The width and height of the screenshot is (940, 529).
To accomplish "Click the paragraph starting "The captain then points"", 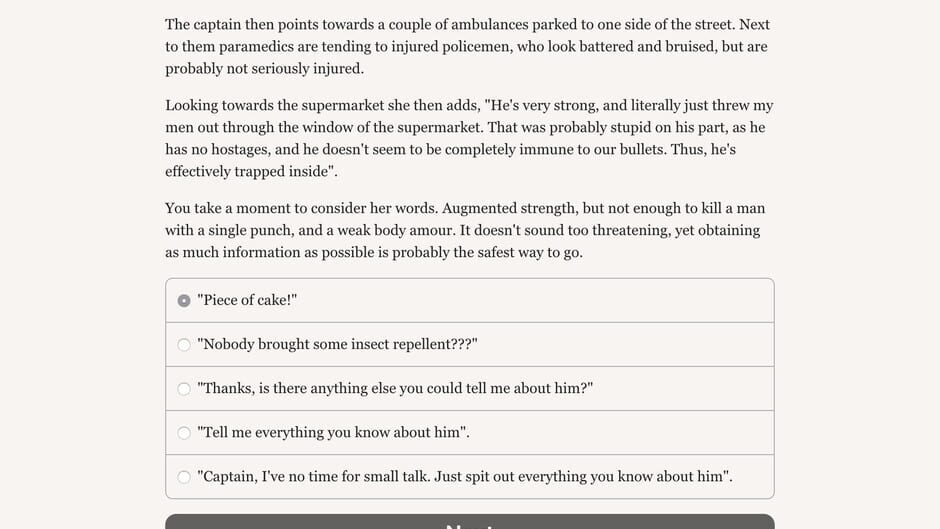I will point(467,46).
